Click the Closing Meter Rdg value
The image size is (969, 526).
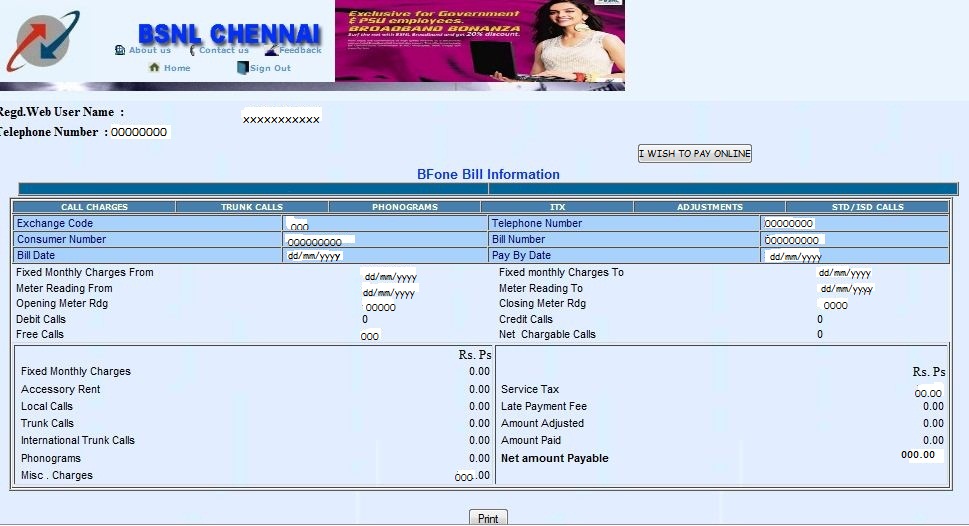[x=836, y=305]
